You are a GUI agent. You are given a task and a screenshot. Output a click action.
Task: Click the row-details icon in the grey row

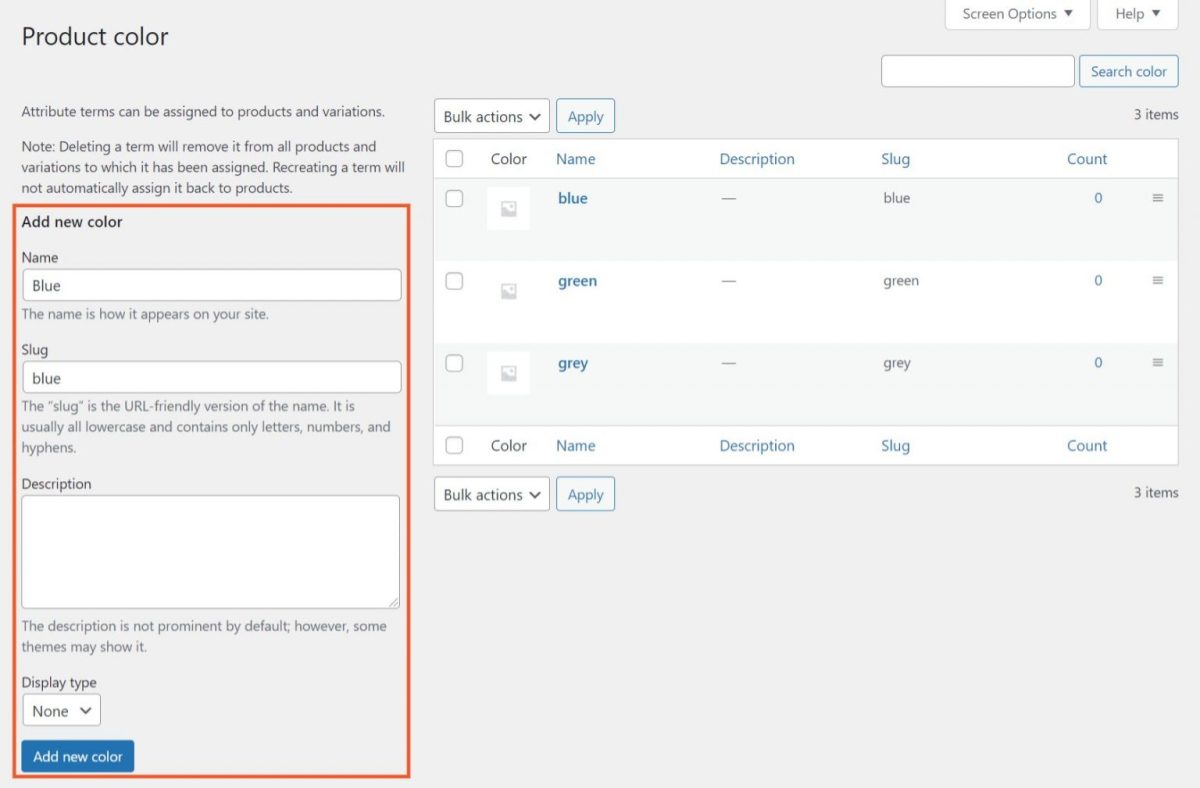[x=1157, y=363]
